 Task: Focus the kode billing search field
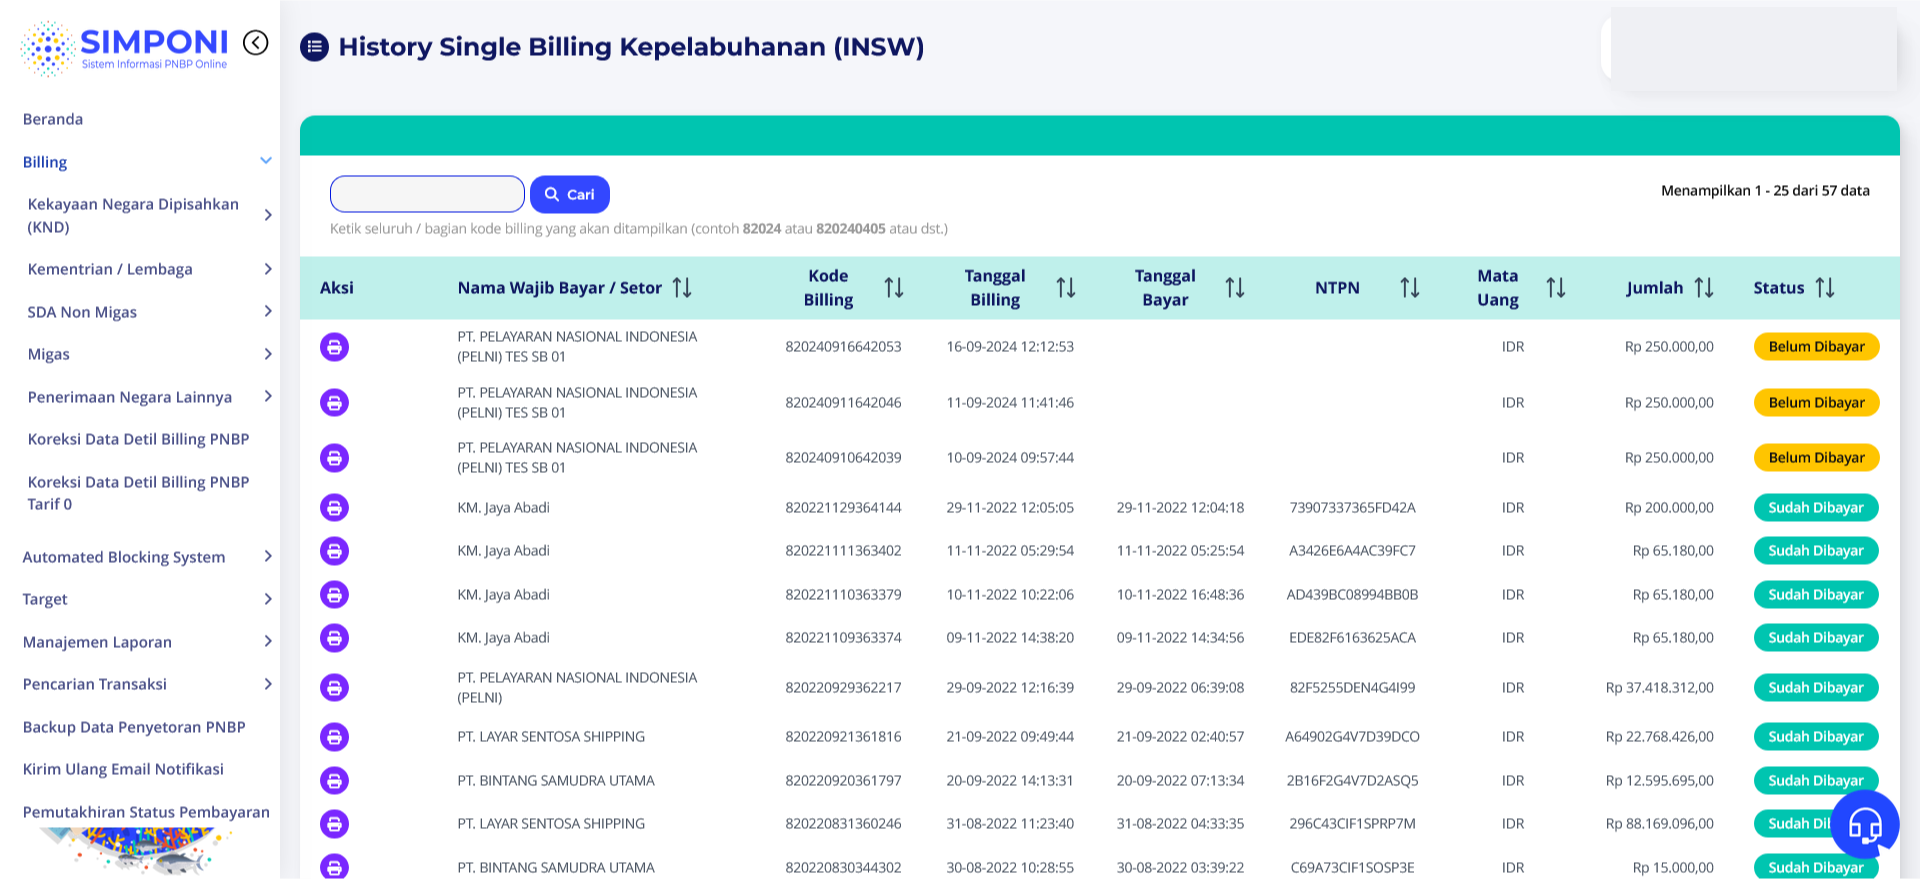pyautogui.click(x=427, y=194)
